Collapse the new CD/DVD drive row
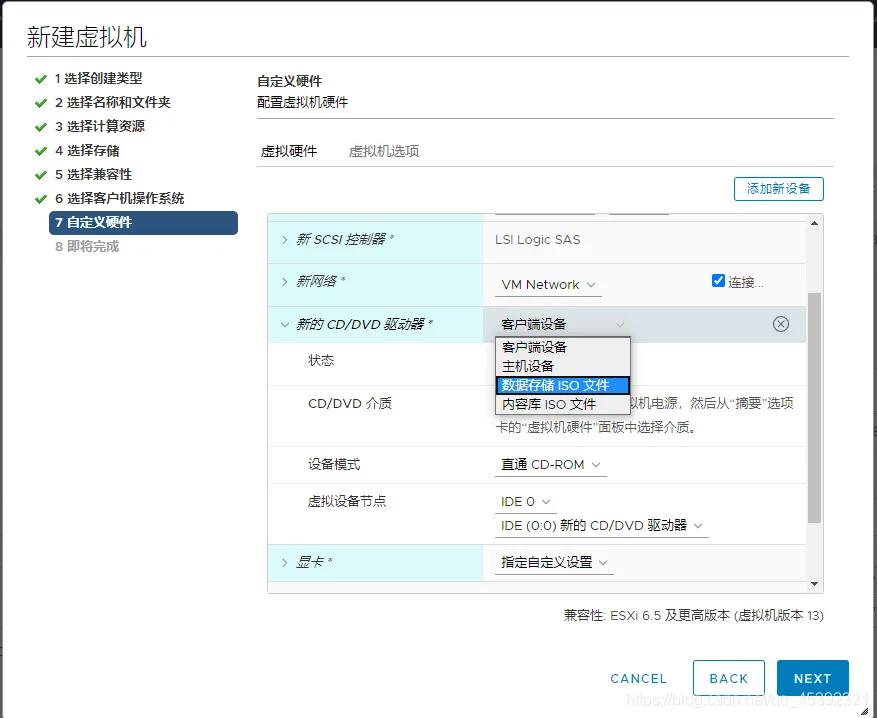 pyautogui.click(x=285, y=324)
